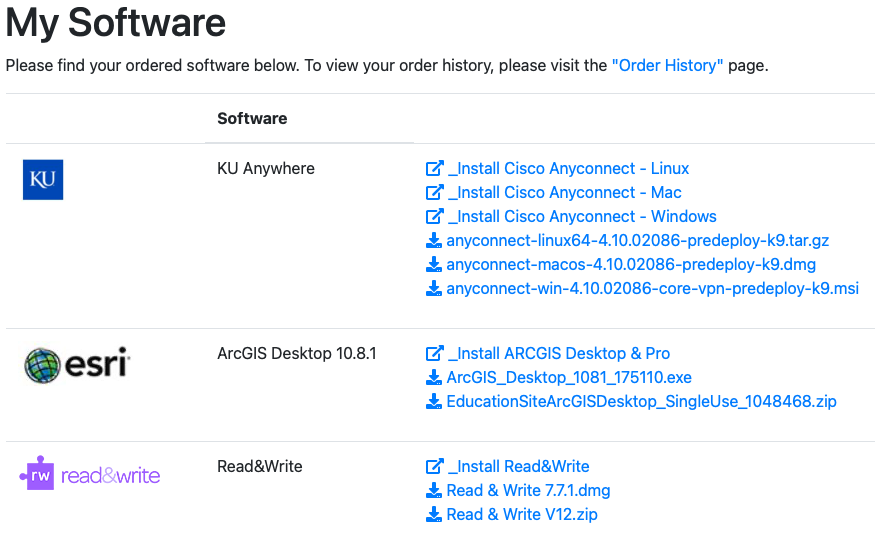875x549 pixels.
Task: Select the KU Anywhere software name
Action: click(x=266, y=168)
